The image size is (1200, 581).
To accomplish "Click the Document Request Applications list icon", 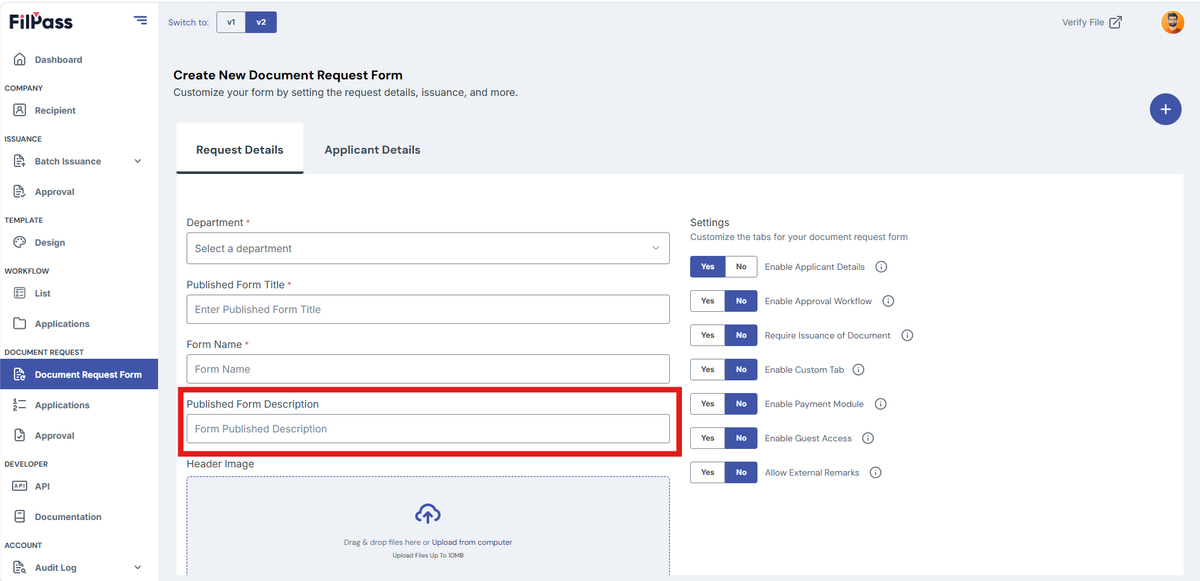I will (x=20, y=404).
